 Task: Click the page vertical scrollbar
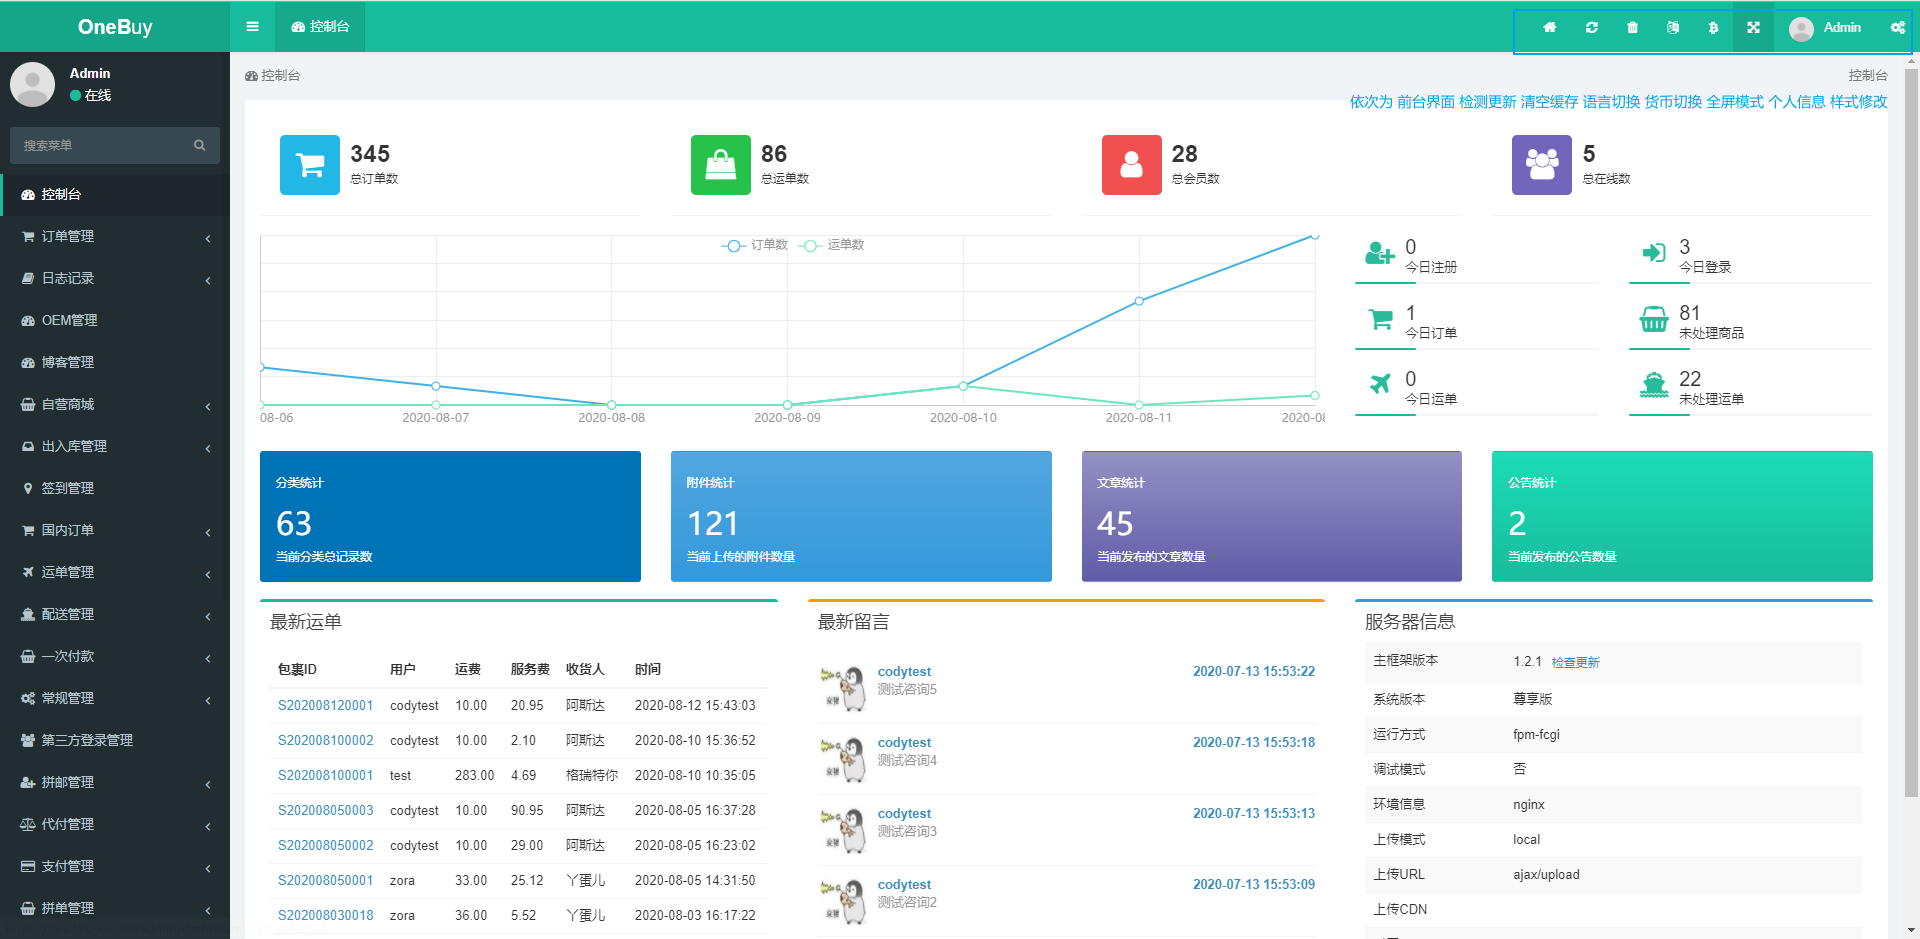[1912, 432]
